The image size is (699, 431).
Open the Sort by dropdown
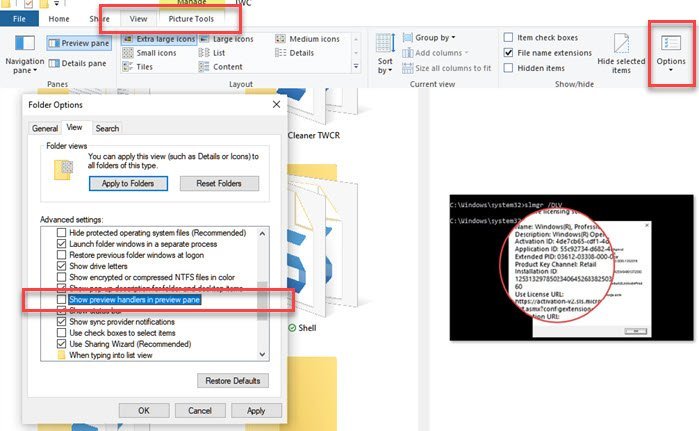tap(385, 54)
